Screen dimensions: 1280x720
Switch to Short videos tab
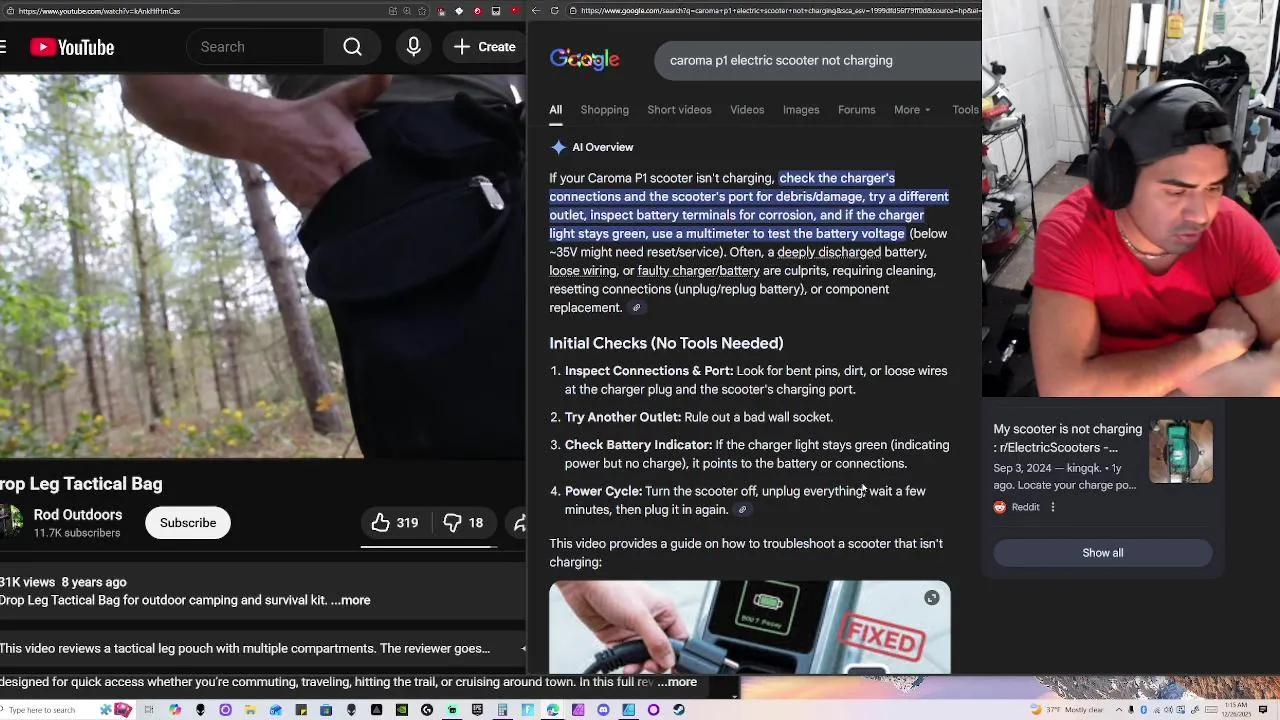679,110
